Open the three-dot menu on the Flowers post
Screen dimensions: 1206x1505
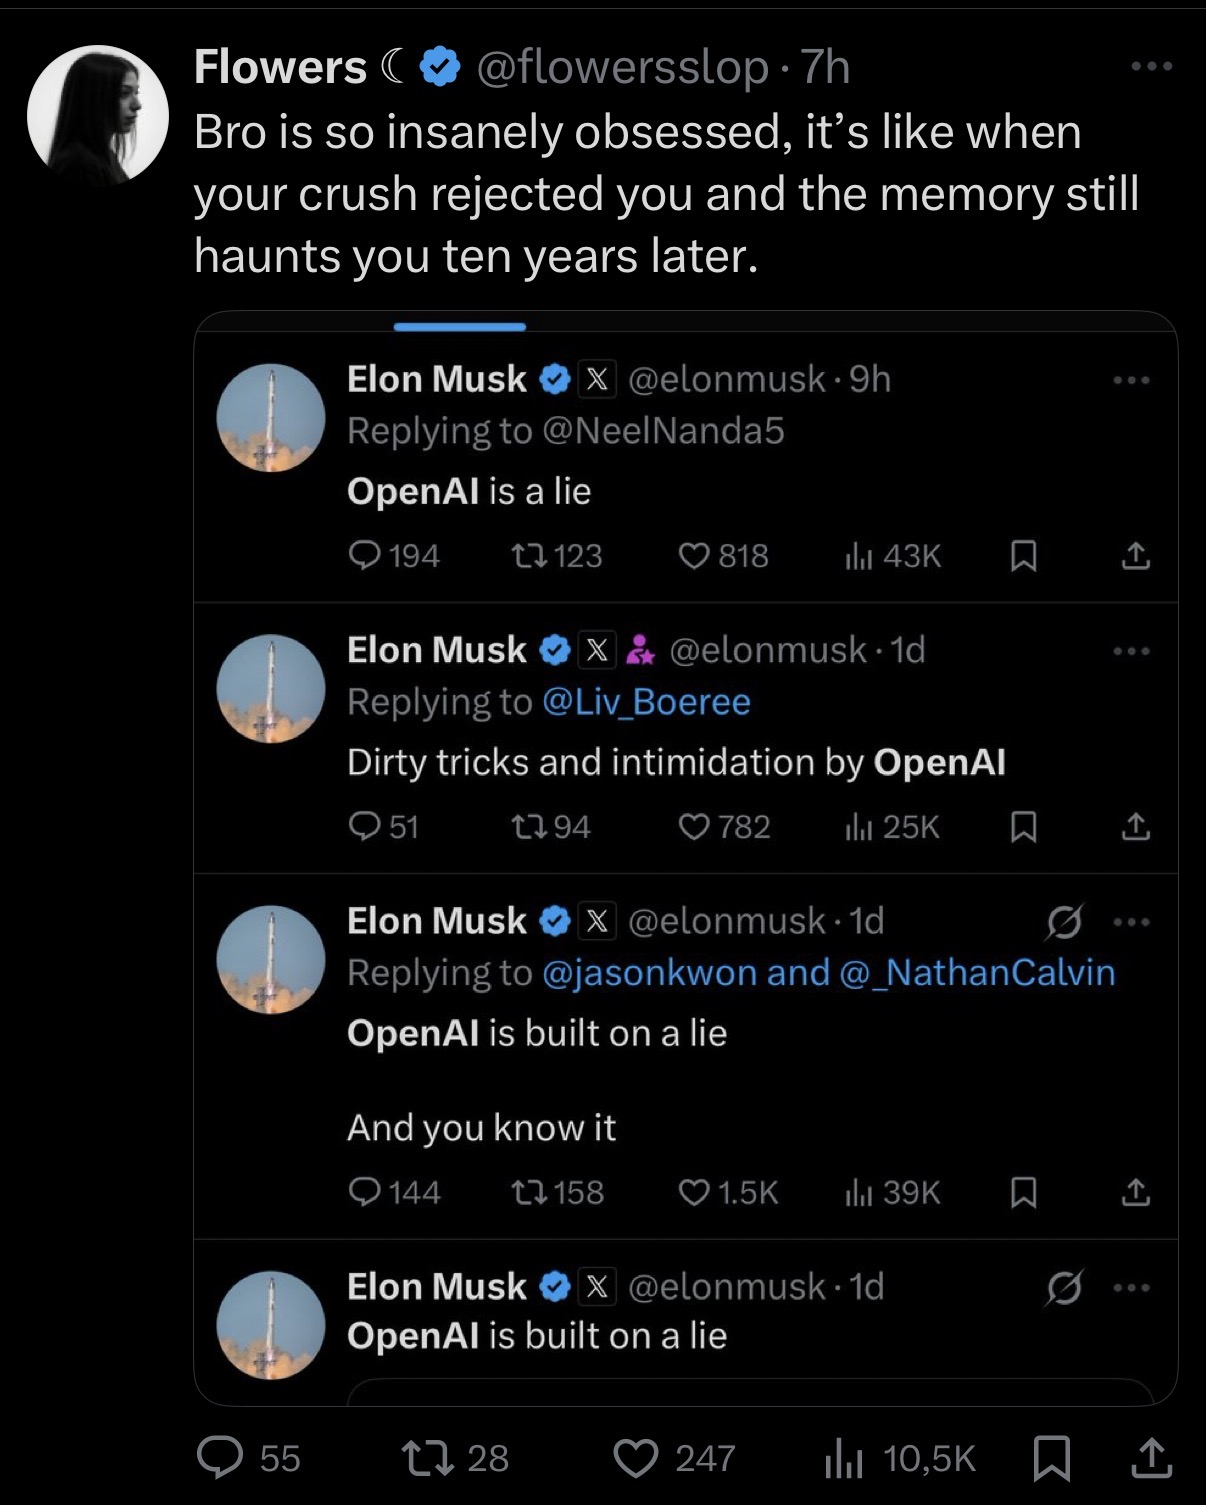(x=1150, y=67)
